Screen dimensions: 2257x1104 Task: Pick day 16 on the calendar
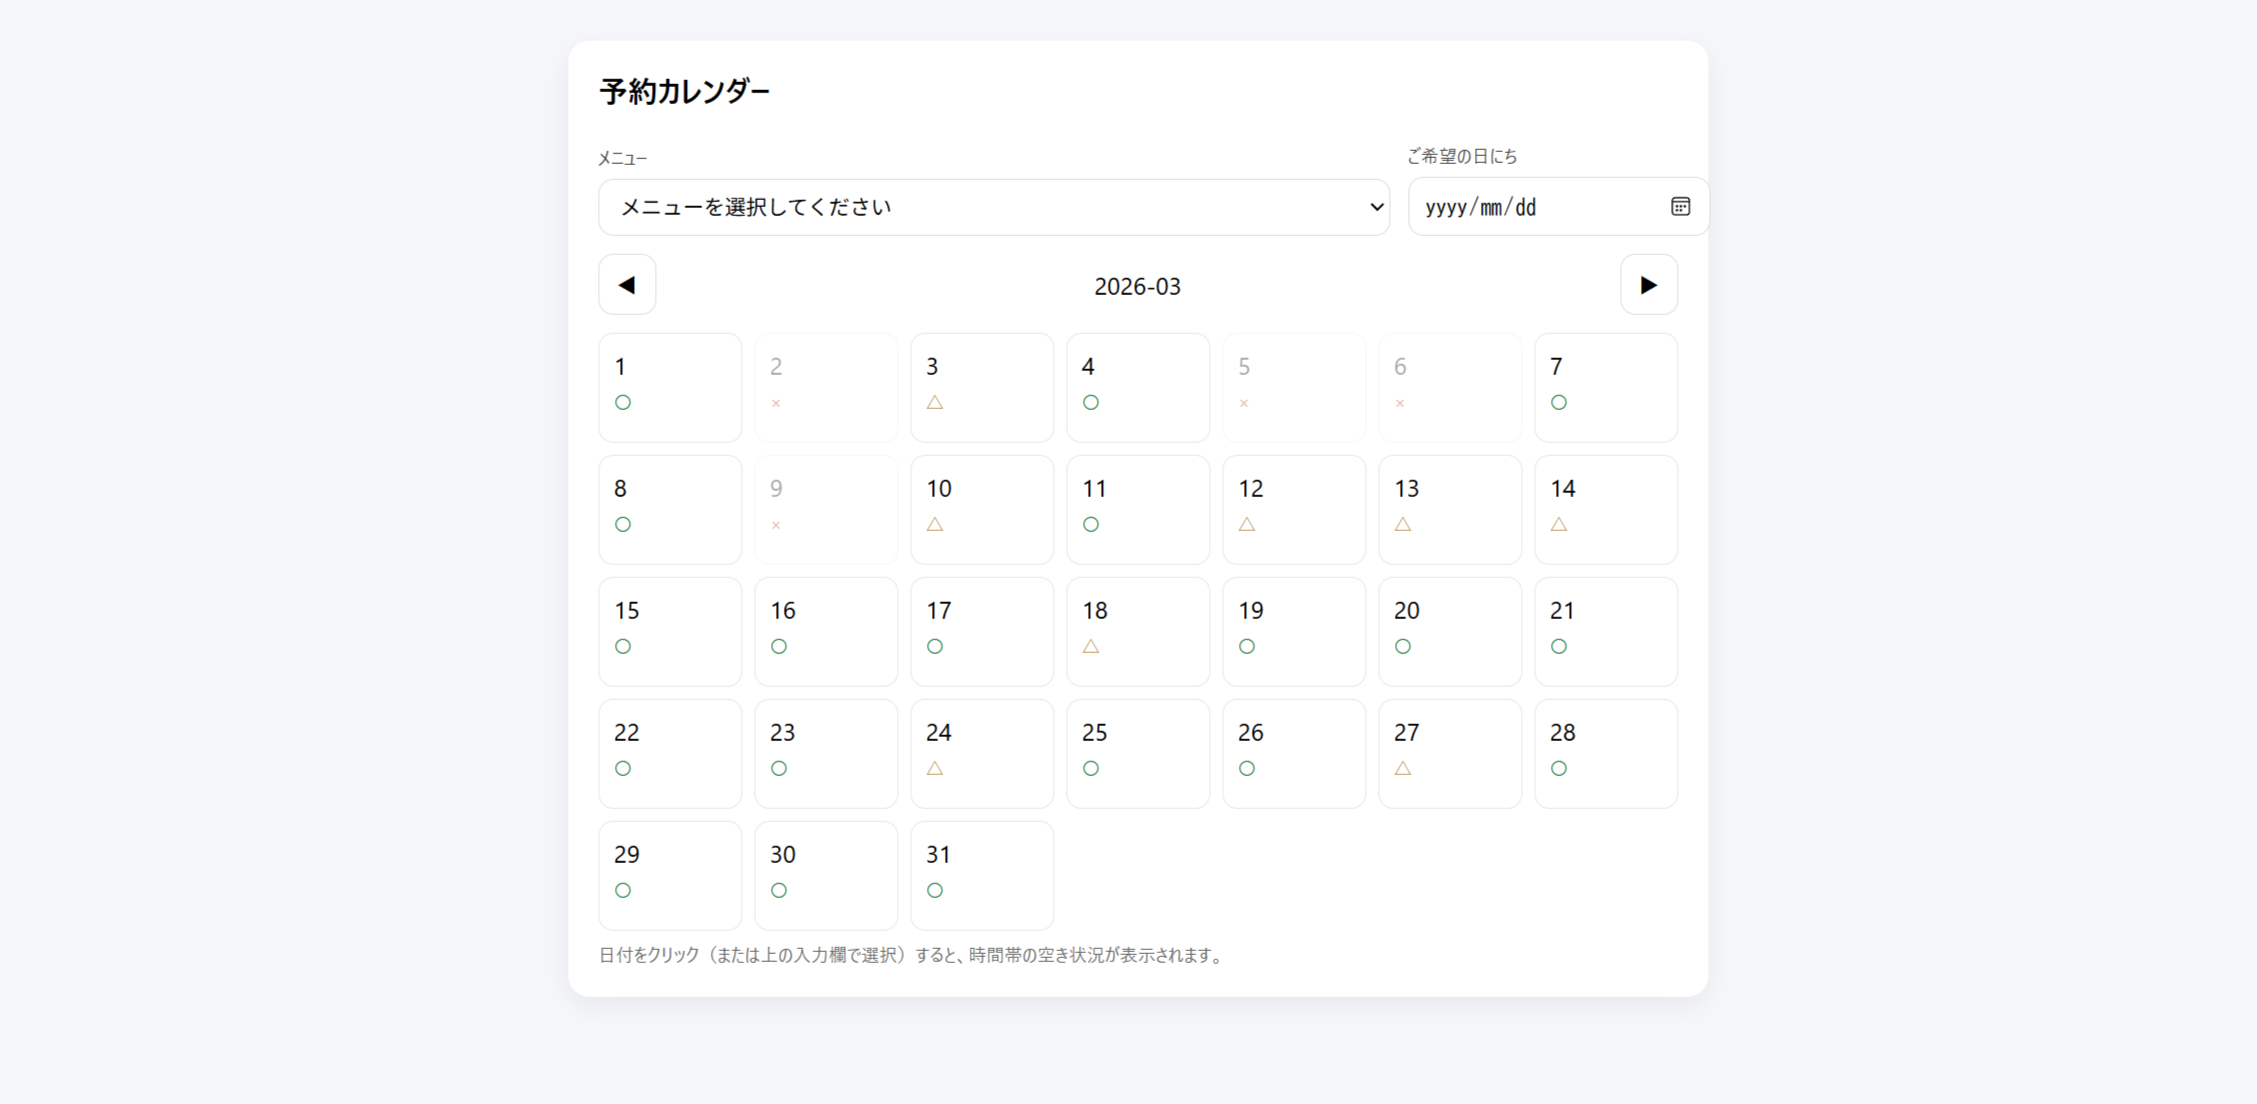point(826,632)
